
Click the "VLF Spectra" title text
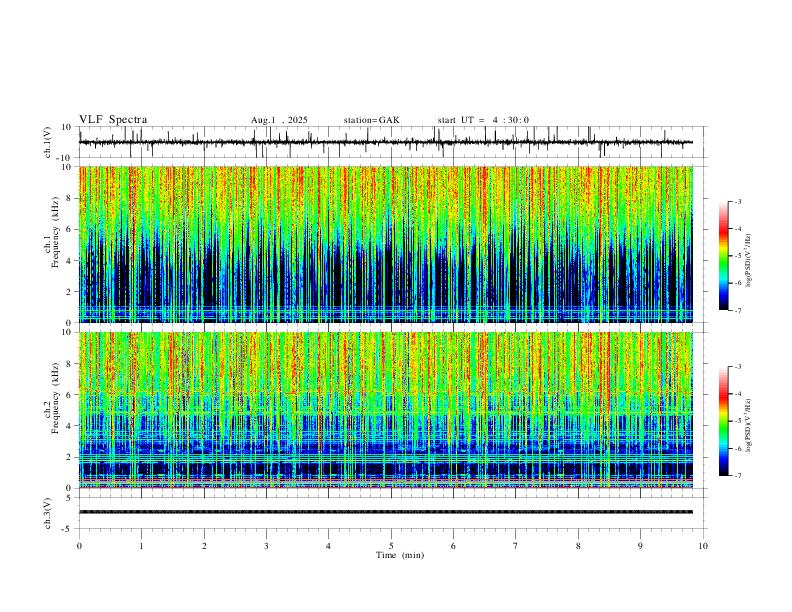point(113,120)
